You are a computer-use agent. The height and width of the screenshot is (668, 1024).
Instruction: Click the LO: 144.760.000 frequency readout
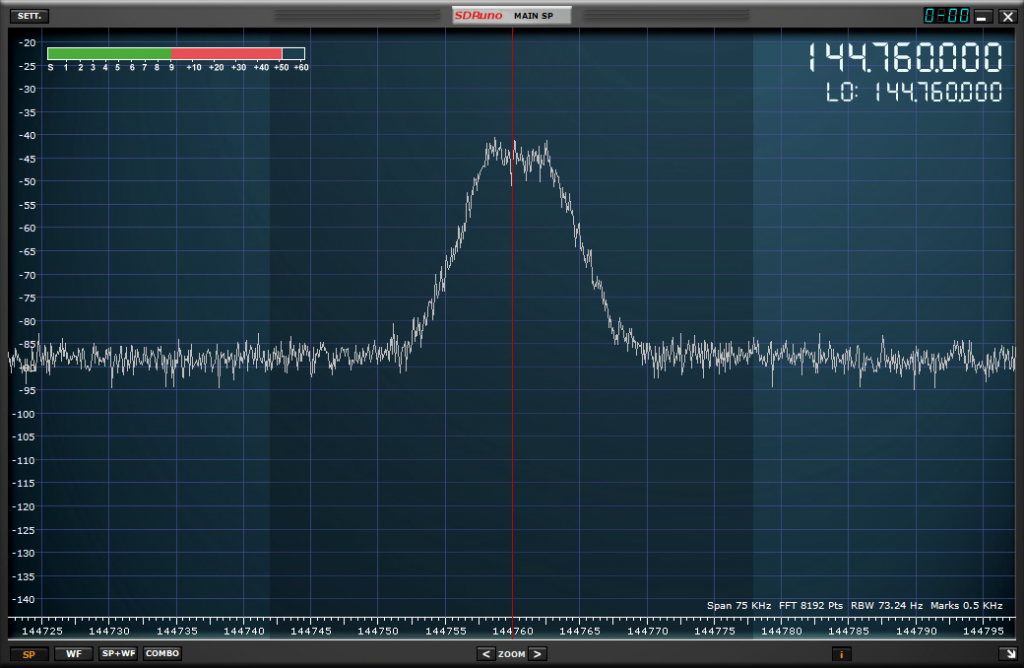(x=914, y=92)
